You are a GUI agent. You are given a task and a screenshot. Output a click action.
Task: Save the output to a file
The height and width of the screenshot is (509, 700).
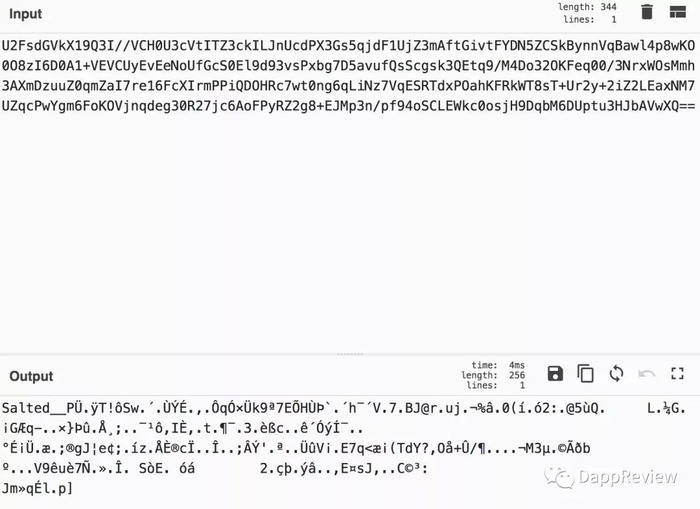555,373
